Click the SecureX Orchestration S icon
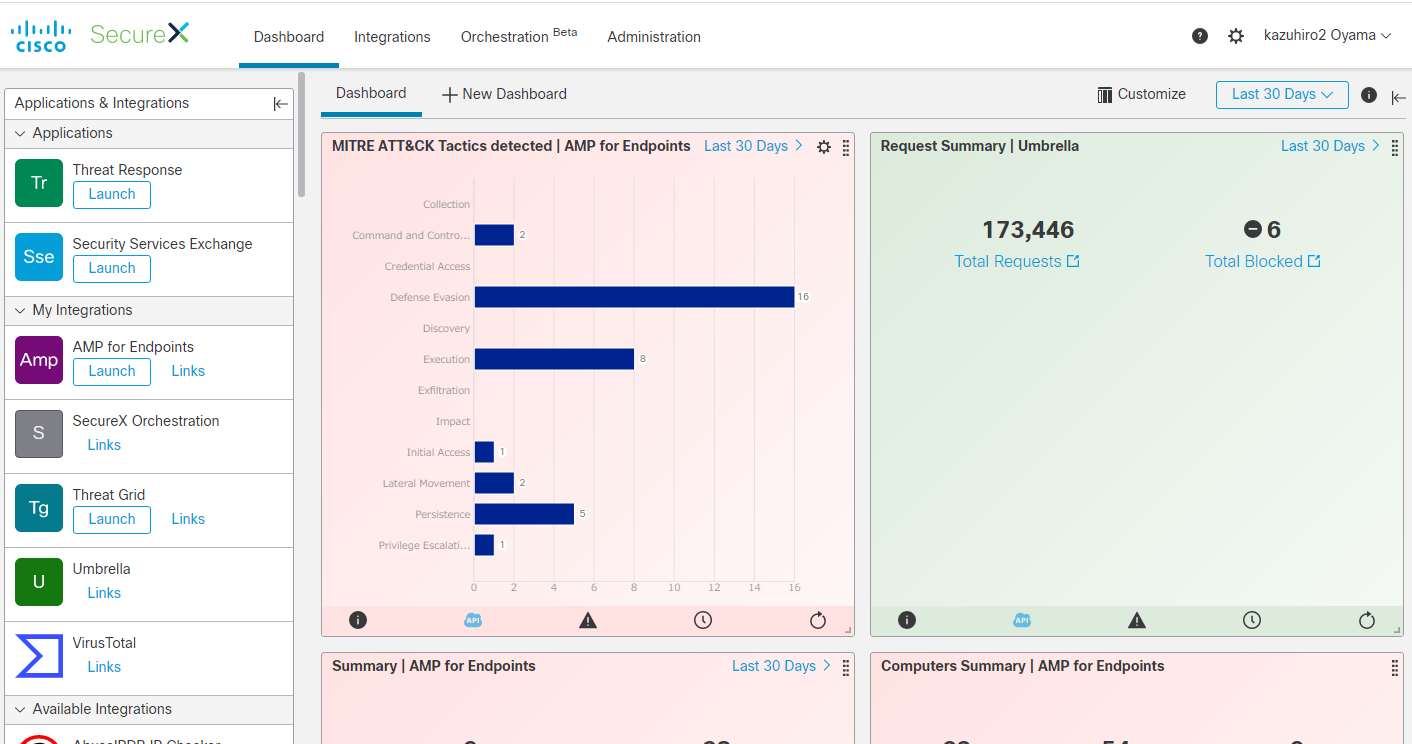1412x744 pixels. [x=39, y=434]
